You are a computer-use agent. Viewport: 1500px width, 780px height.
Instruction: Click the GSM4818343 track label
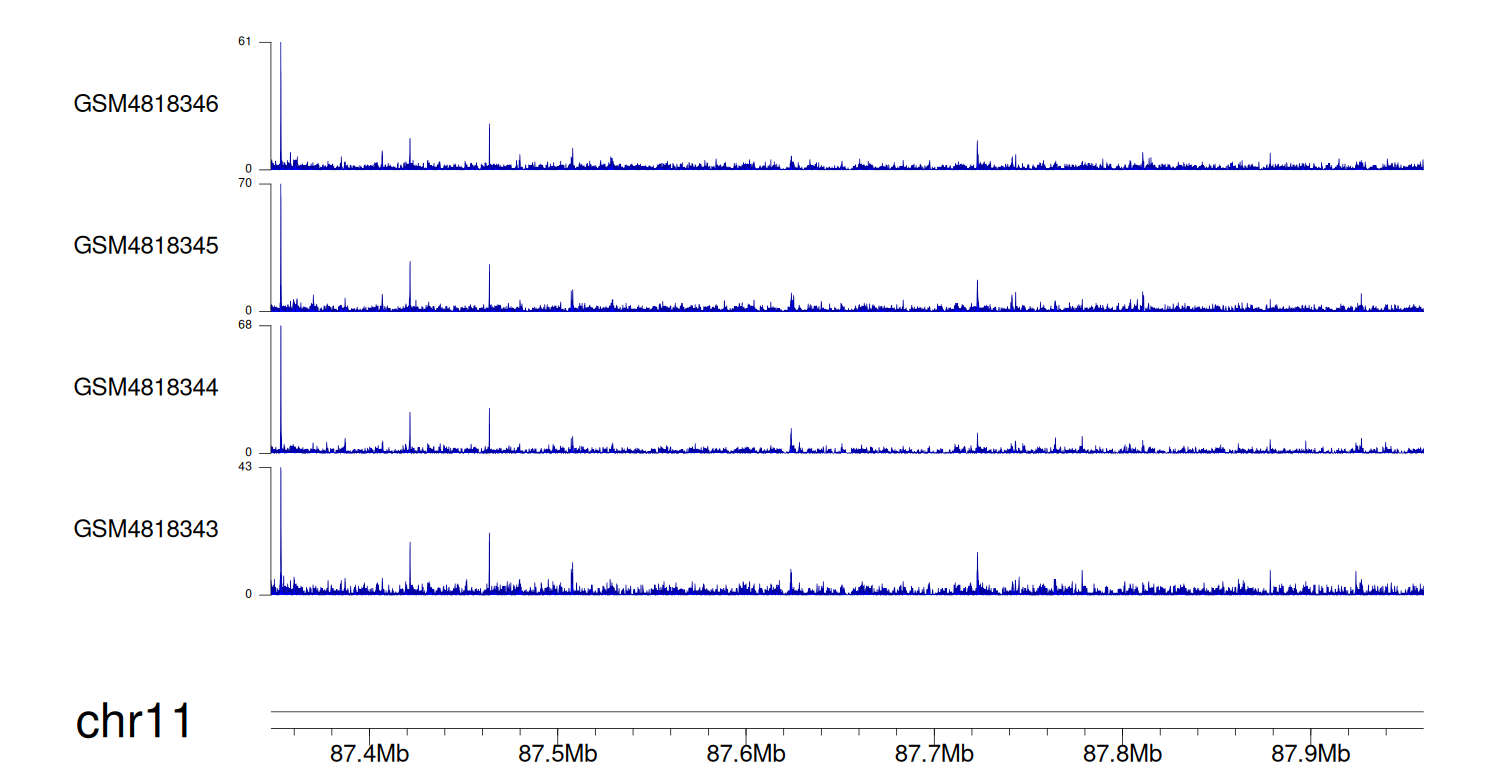(x=146, y=528)
